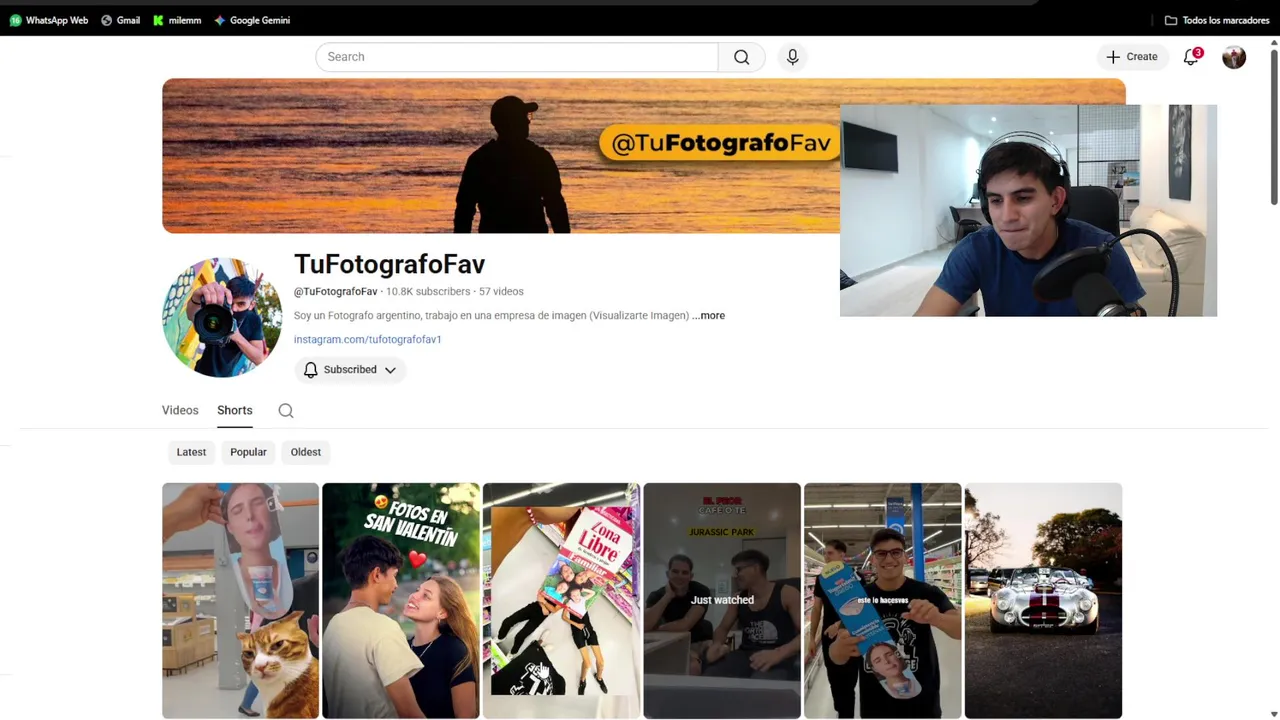
Task: Open the white sports car short
Action: coord(1043,600)
